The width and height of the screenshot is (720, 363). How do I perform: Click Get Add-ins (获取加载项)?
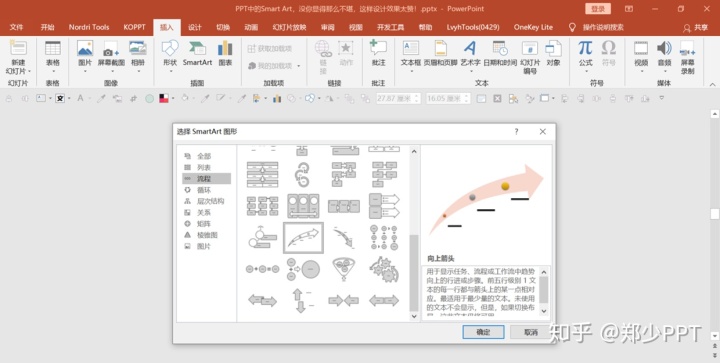point(270,49)
